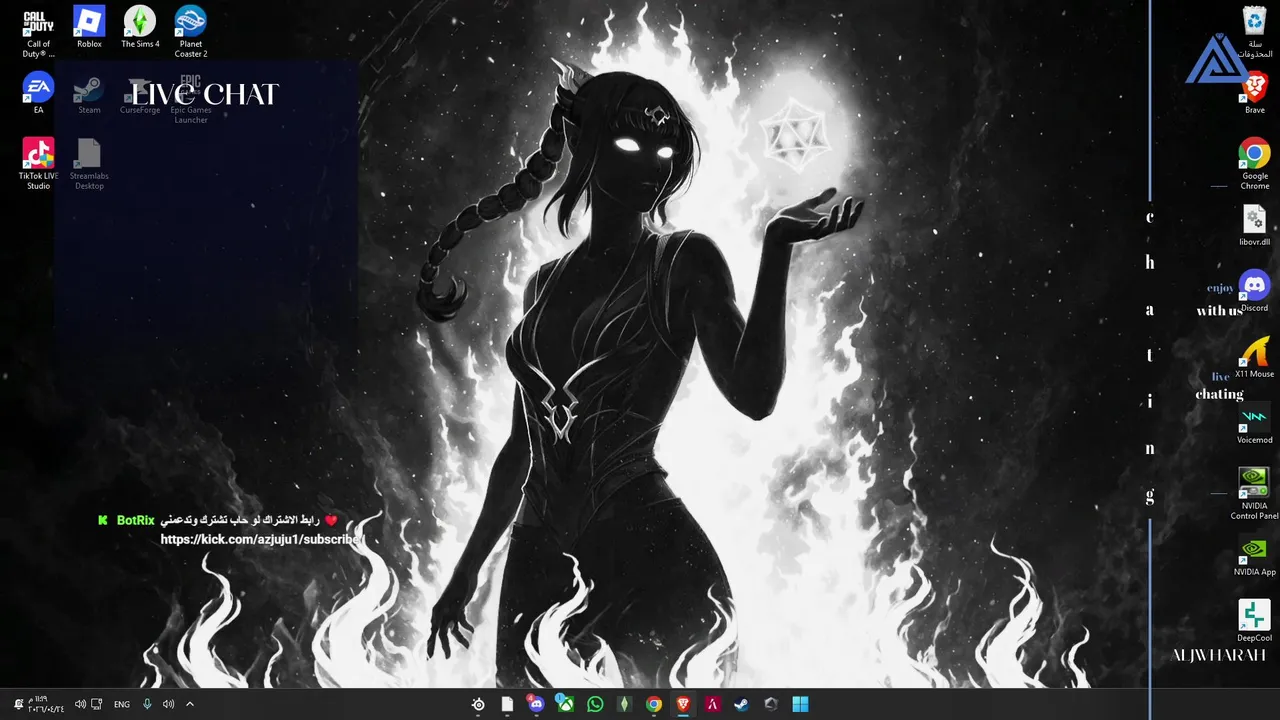Open the Epic Games Launcher desktop shortcut
1280x720 pixels.
click(x=191, y=99)
